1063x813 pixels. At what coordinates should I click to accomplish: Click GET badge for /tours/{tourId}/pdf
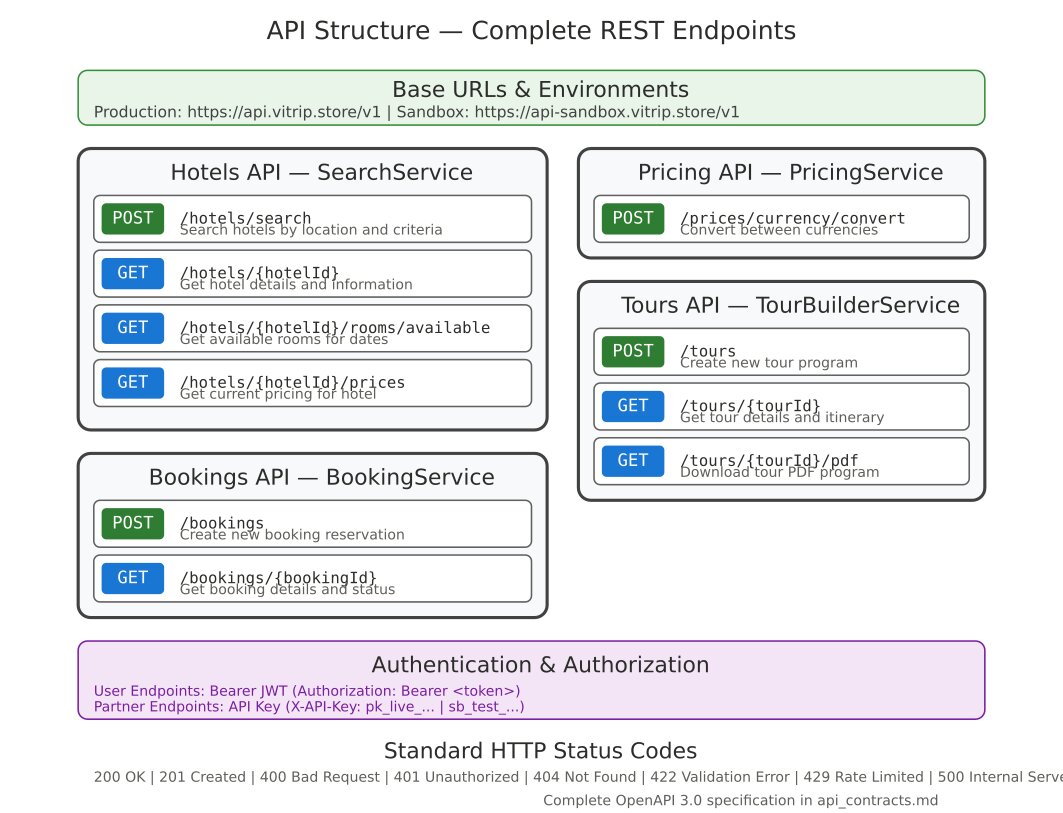633,461
